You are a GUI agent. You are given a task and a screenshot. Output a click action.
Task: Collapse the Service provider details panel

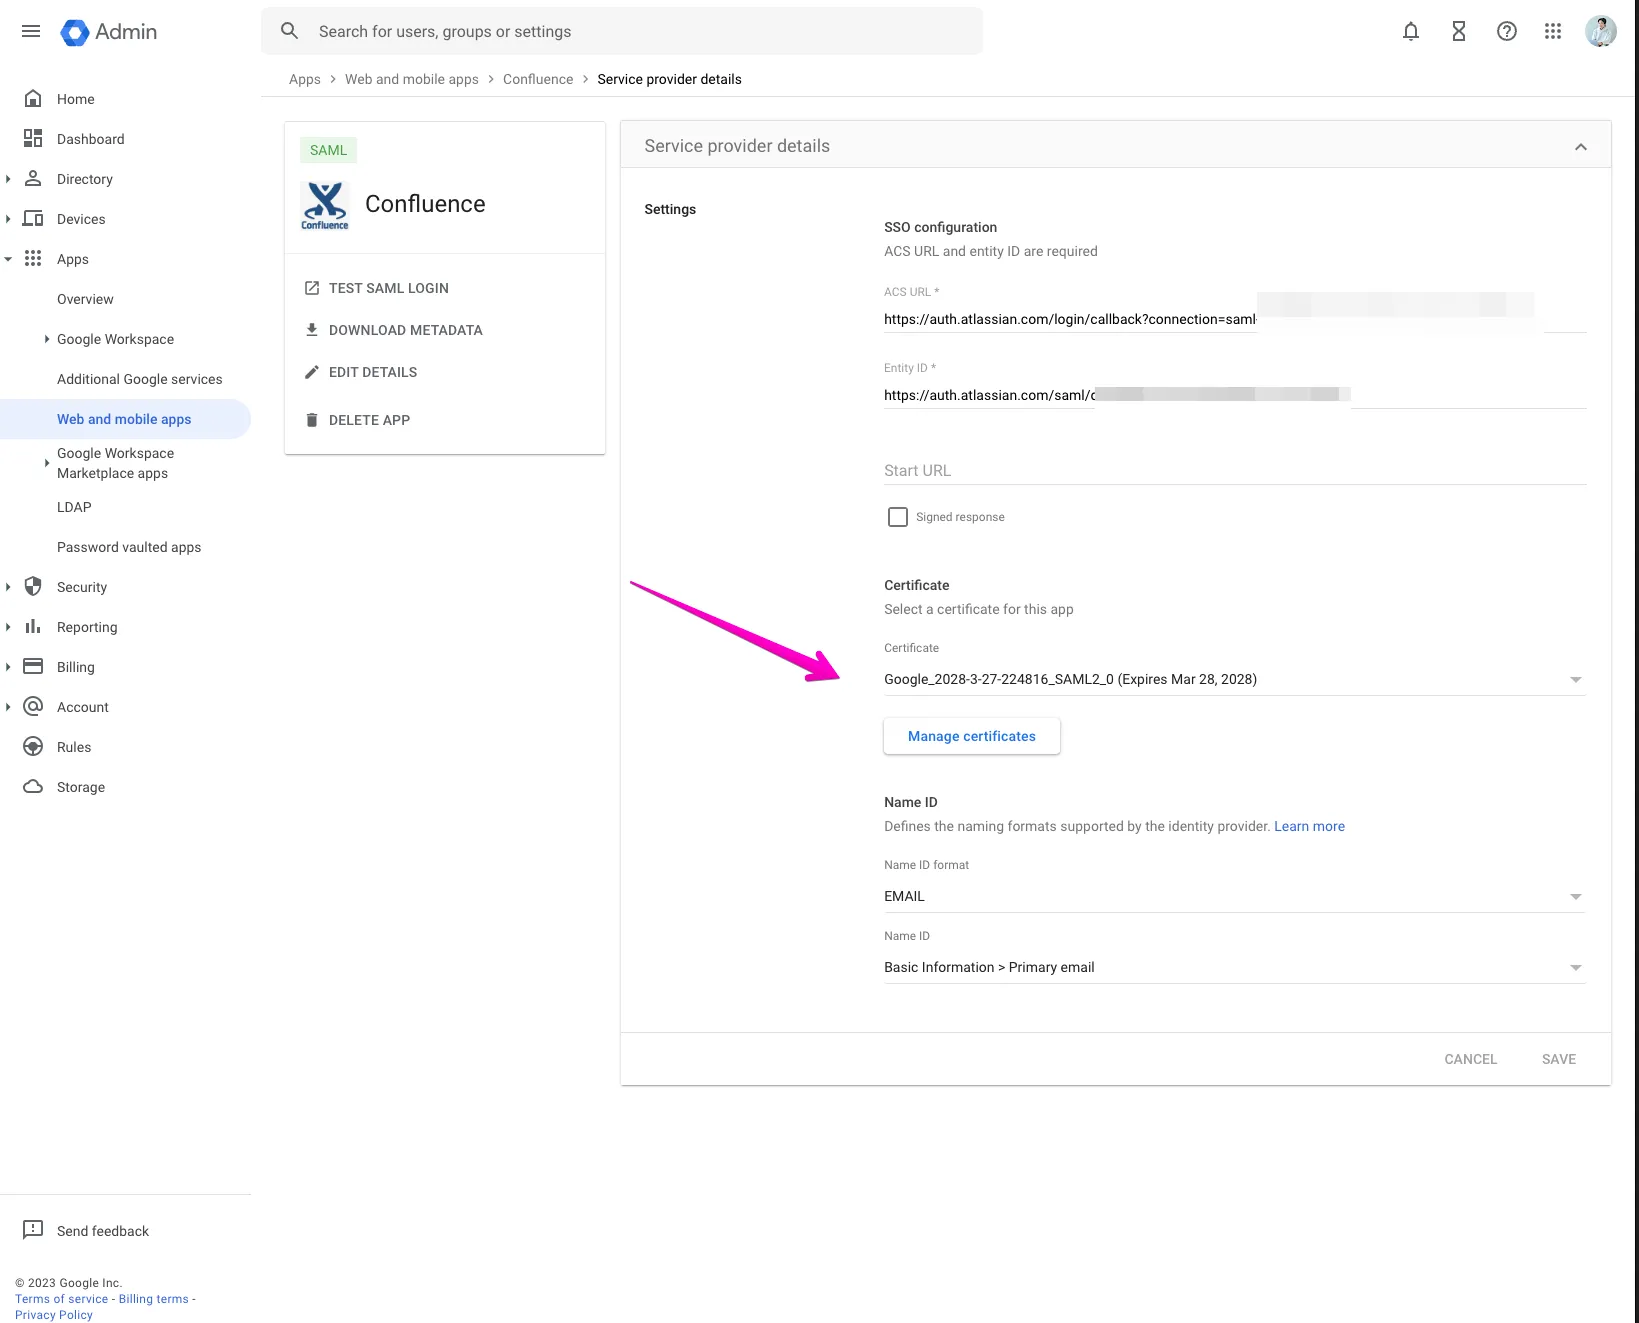pos(1580,146)
